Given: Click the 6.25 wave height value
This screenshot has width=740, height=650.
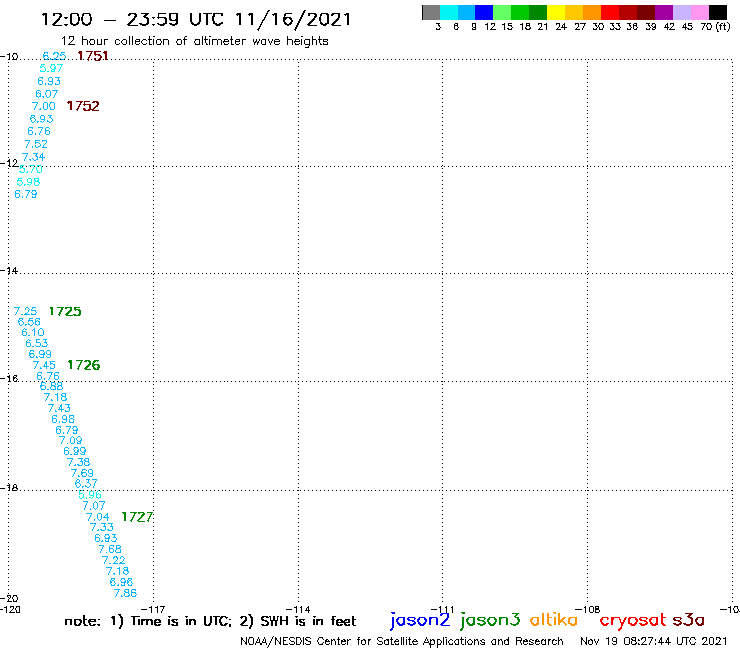Looking at the screenshot, I should tap(54, 56).
